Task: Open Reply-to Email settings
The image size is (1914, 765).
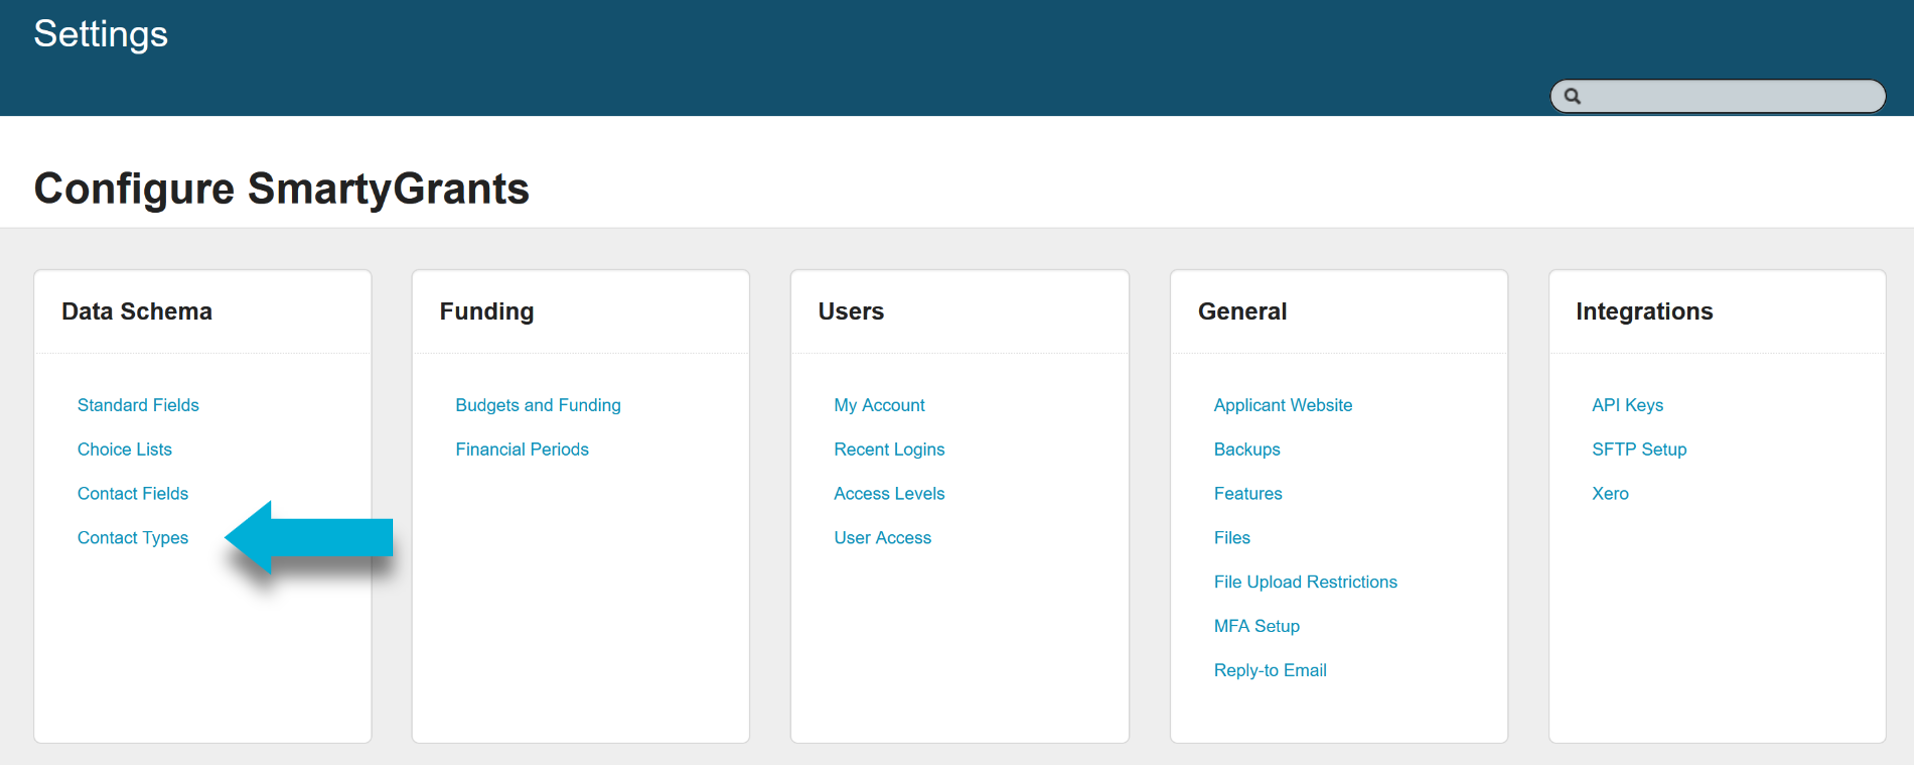Action: (1269, 670)
